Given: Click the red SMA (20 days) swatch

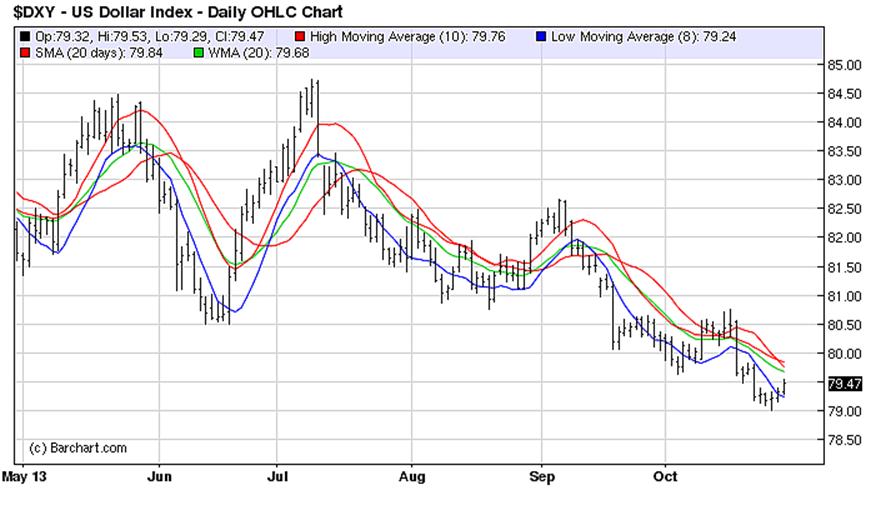Looking at the screenshot, I should [x=23, y=50].
